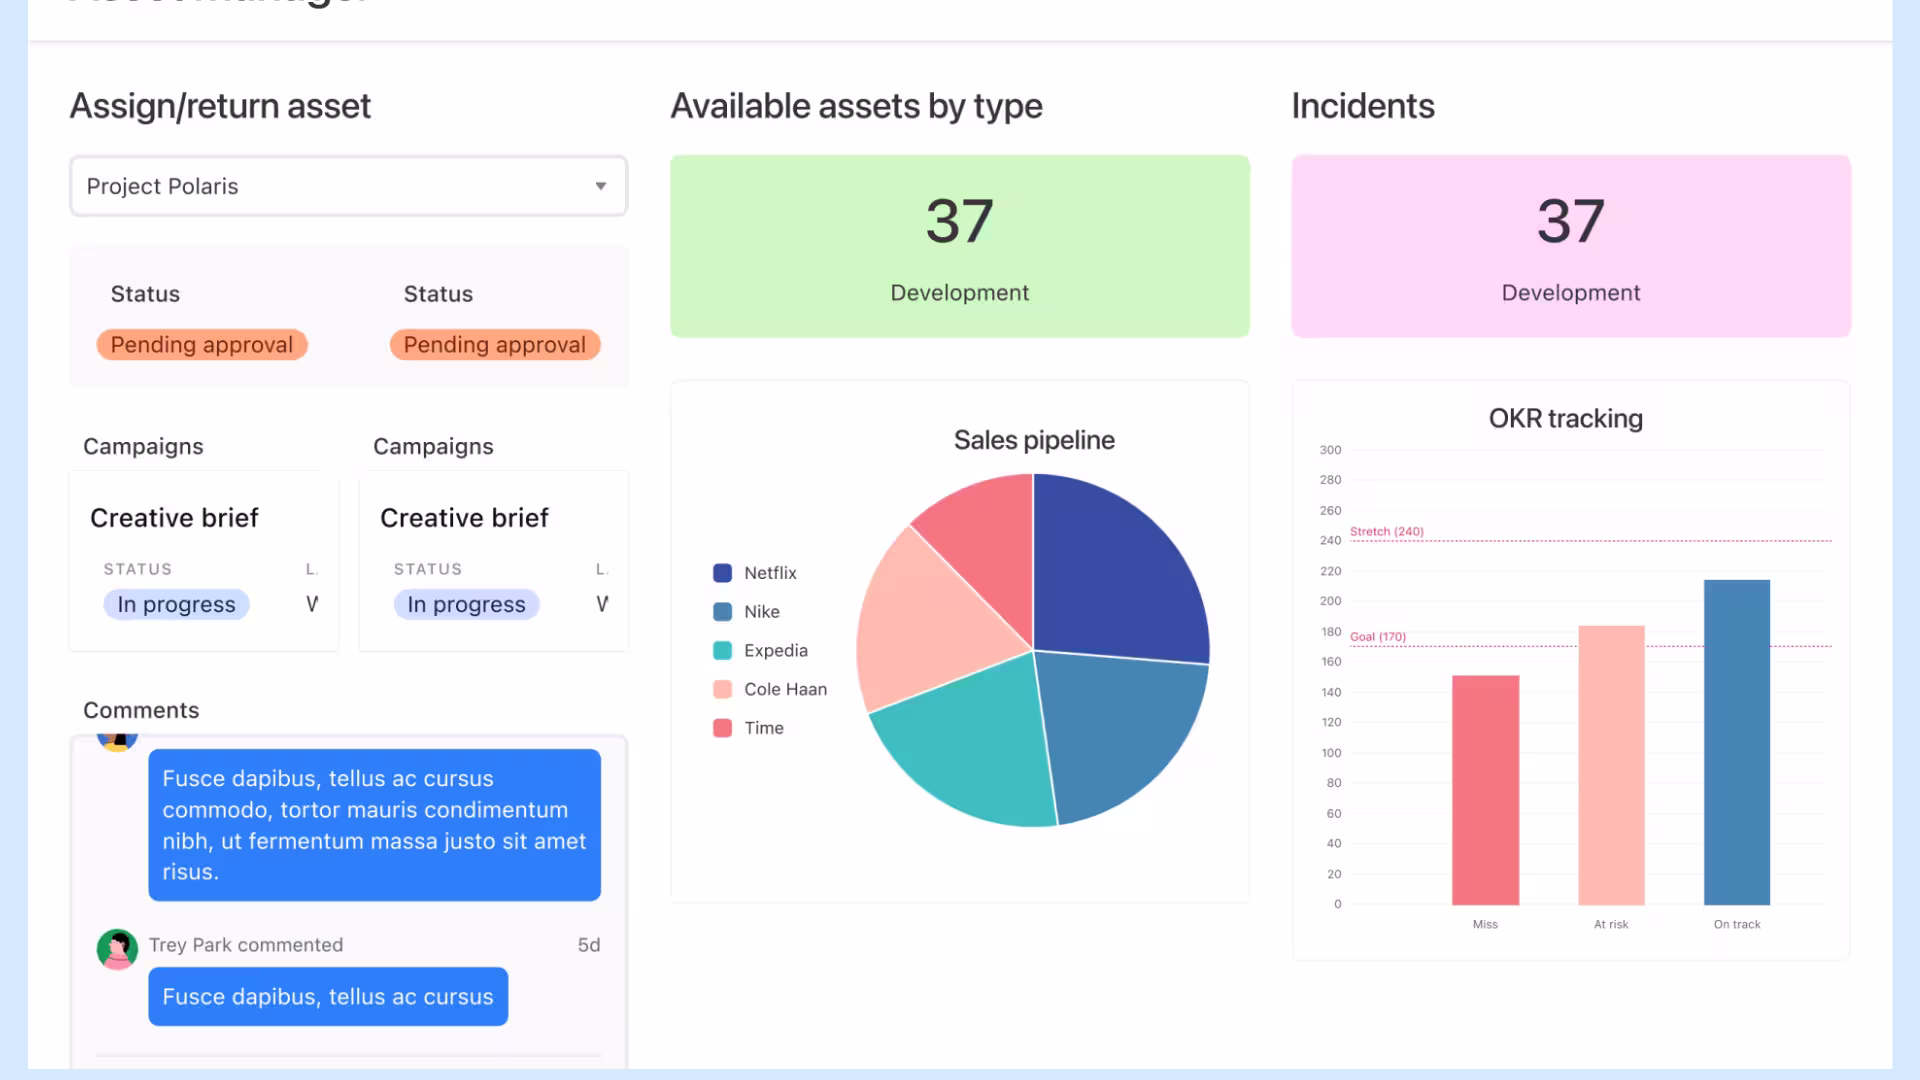Toggle Expedia legend entry
The height and width of the screenshot is (1080, 1920).
(x=774, y=651)
